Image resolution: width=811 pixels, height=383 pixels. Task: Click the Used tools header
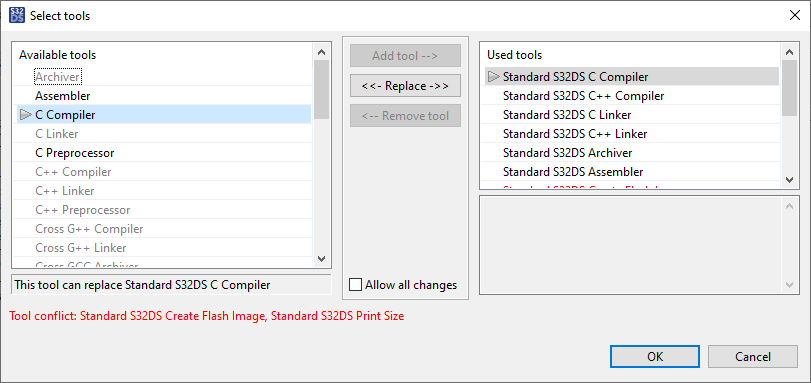(x=514, y=55)
